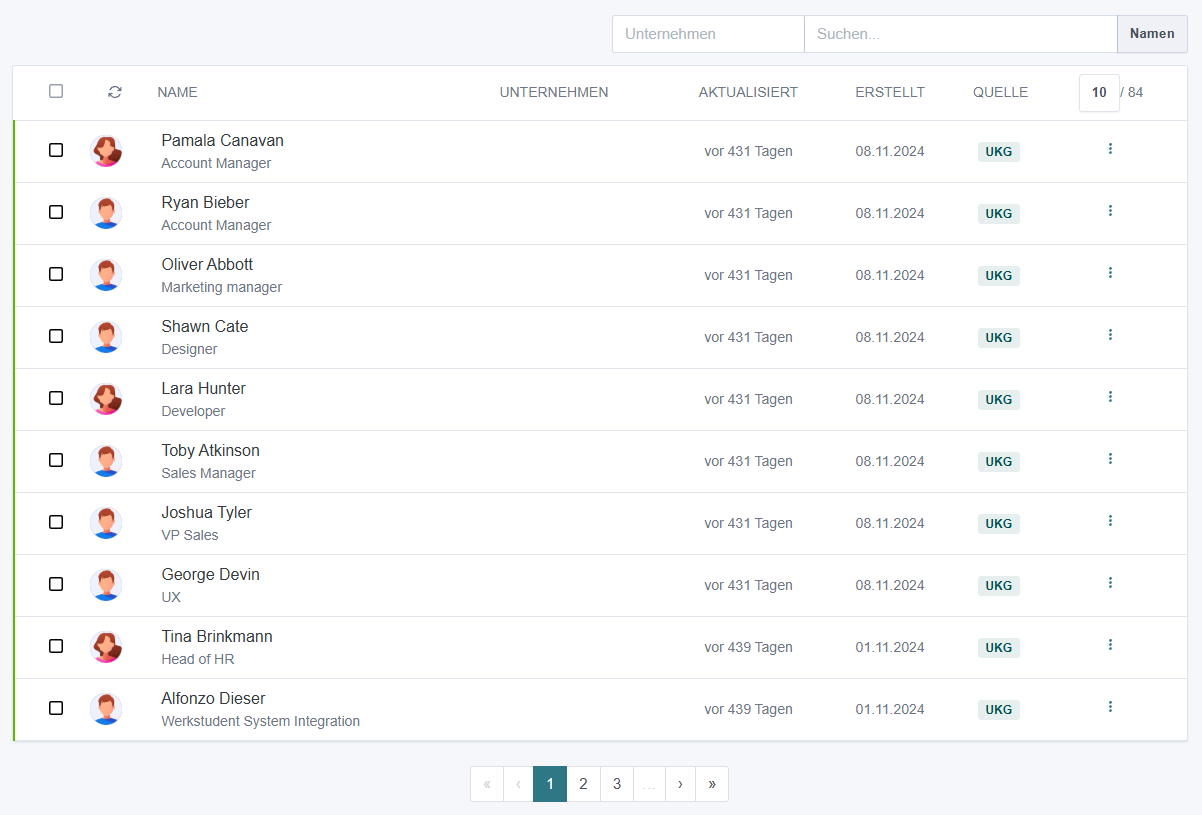Click Lara Hunter's avatar icon

[x=106, y=399]
